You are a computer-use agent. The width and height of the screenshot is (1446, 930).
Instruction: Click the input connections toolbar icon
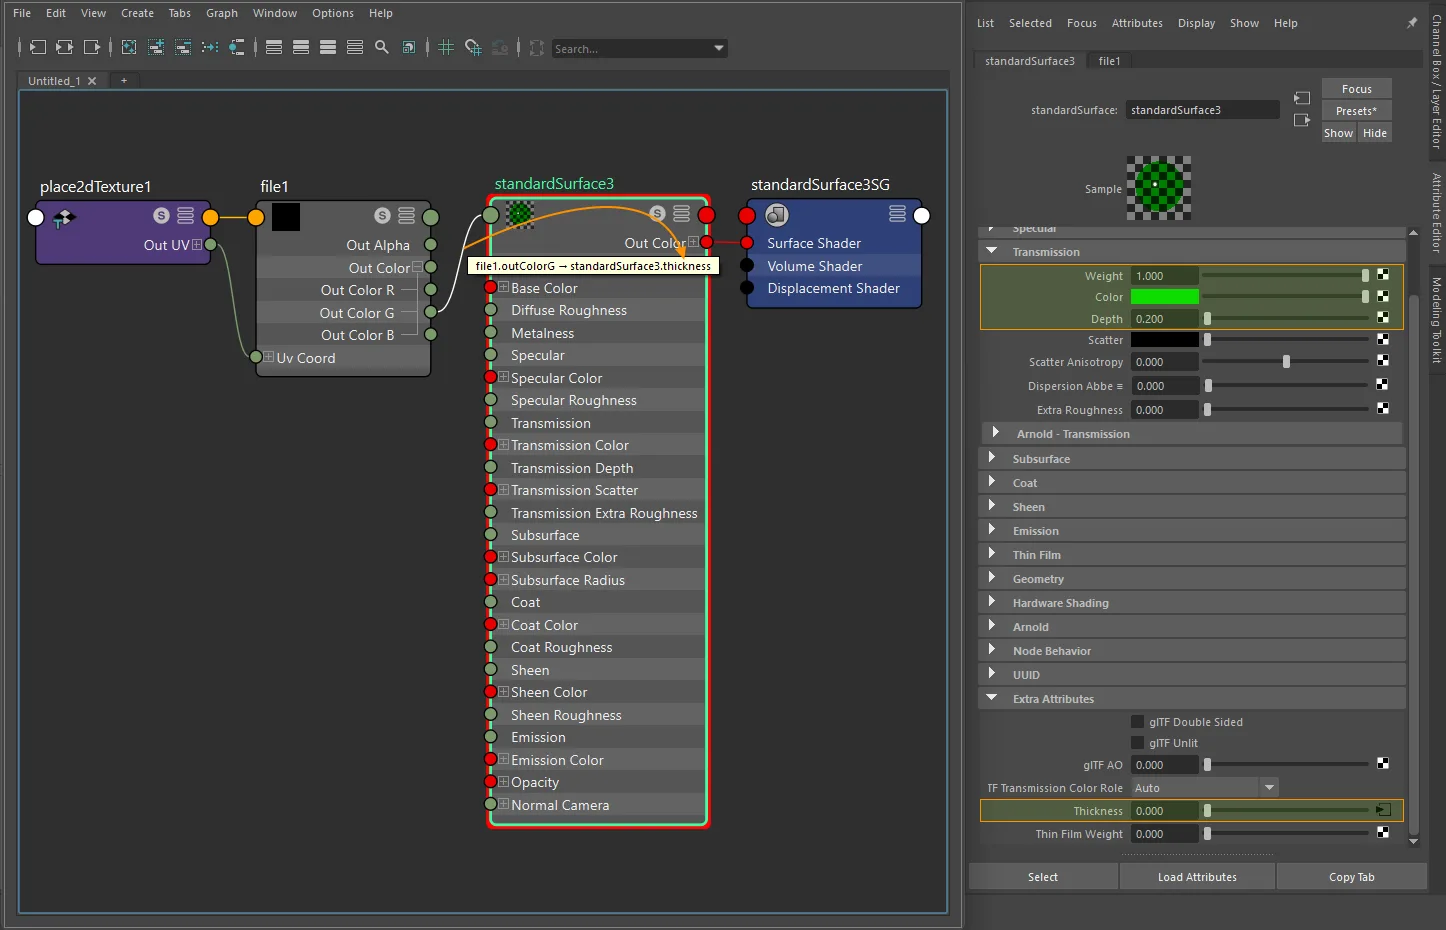[x=37, y=47]
